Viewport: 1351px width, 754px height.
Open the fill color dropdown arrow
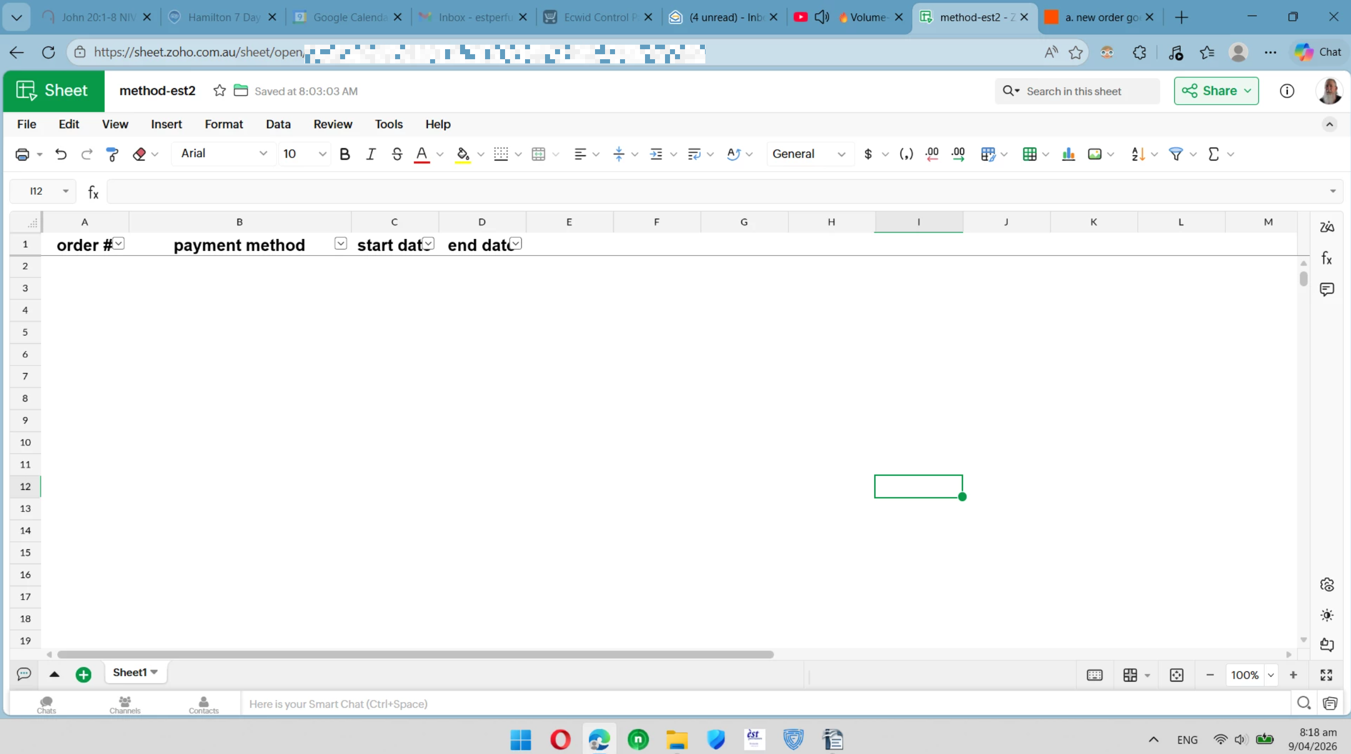coord(481,155)
